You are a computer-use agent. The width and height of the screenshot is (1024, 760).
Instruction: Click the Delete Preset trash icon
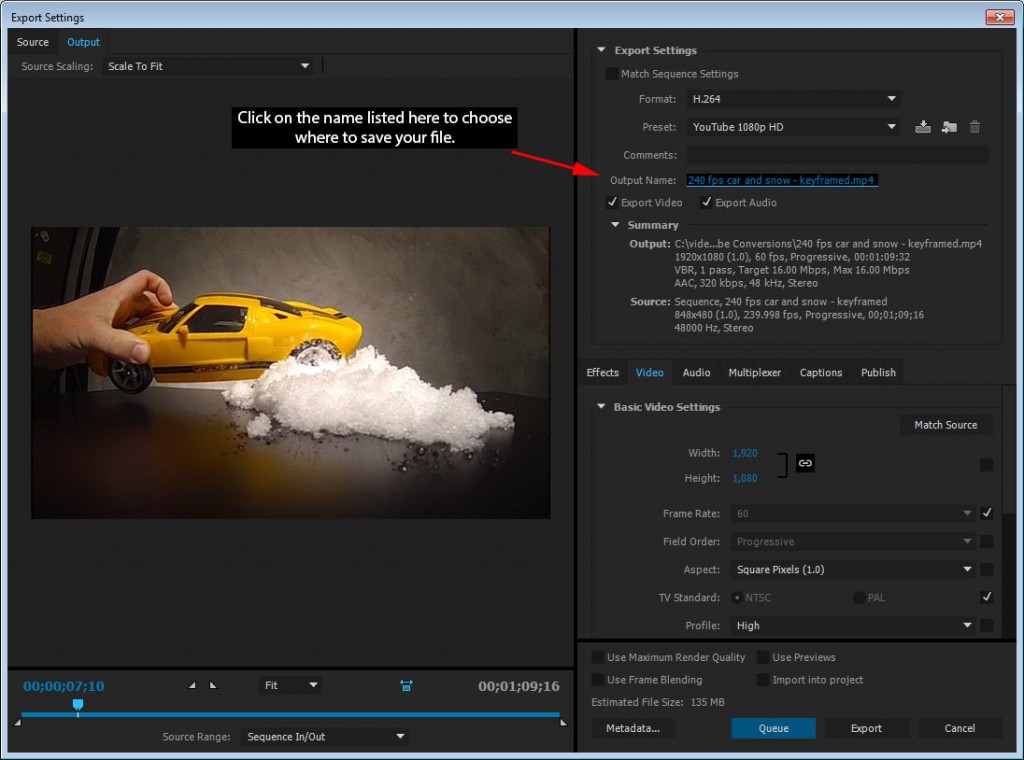click(975, 127)
